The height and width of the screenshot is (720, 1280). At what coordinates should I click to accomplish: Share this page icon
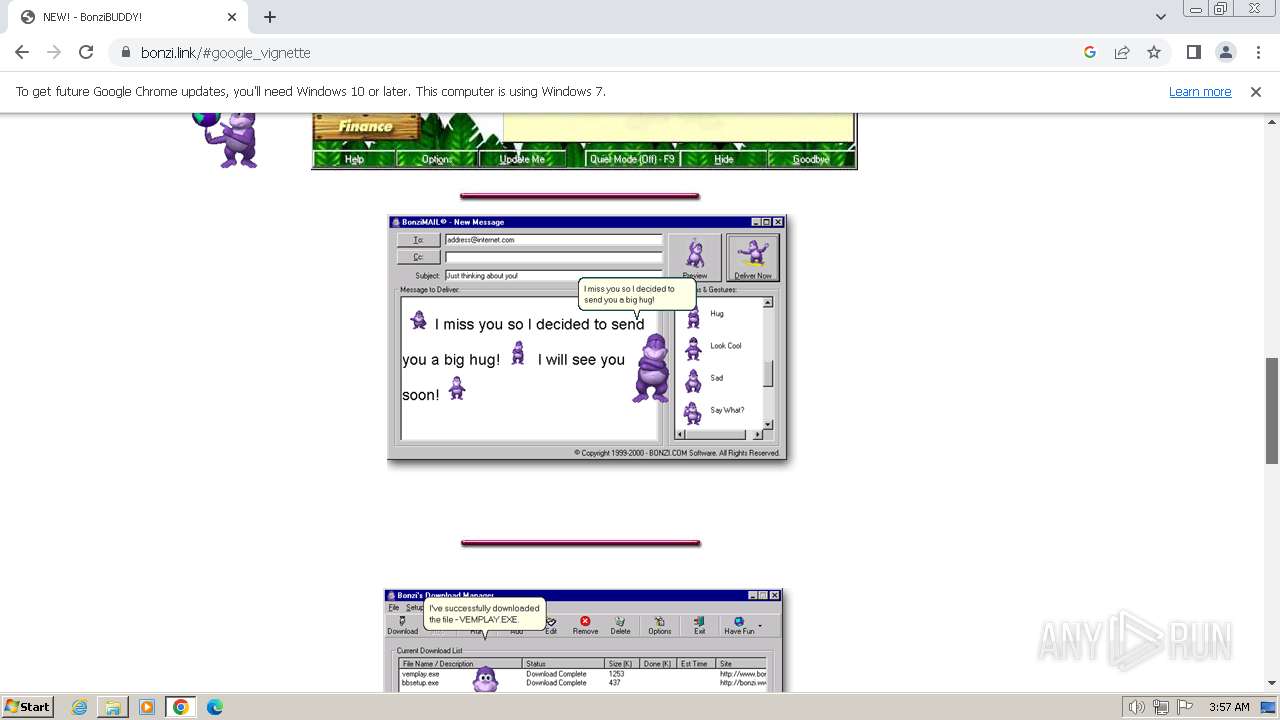pyautogui.click(x=1122, y=52)
